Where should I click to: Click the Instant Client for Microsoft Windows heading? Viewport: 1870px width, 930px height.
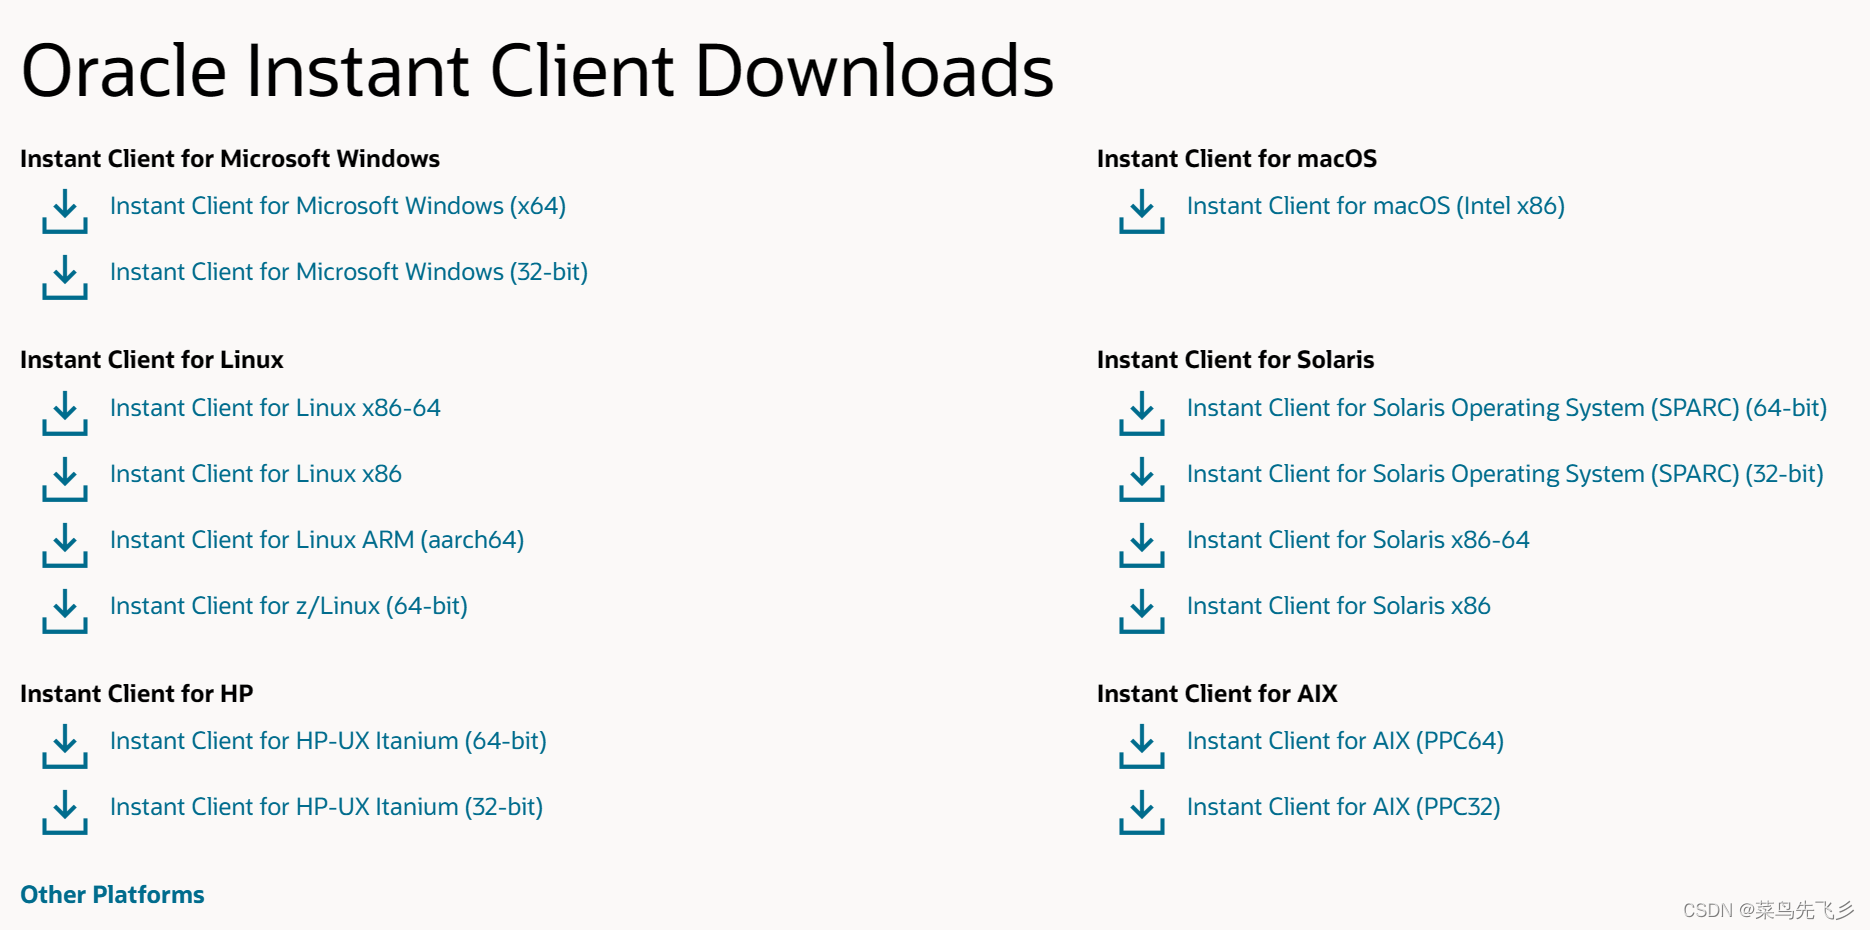click(x=230, y=159)
